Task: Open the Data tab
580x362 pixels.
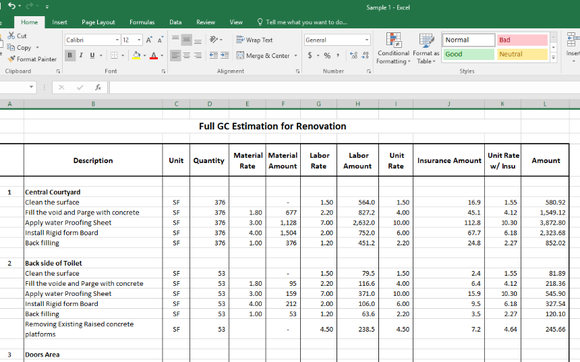Action: coord(175,22)
